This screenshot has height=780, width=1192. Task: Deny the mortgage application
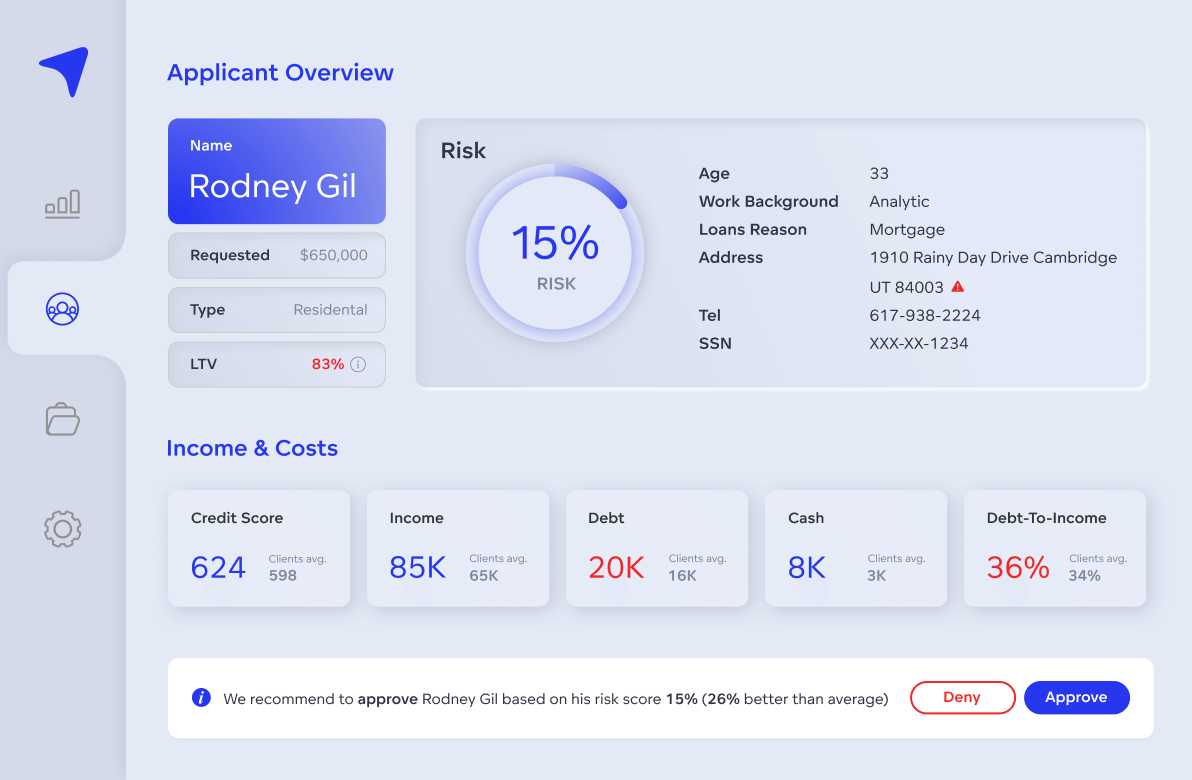pos(962,697)
